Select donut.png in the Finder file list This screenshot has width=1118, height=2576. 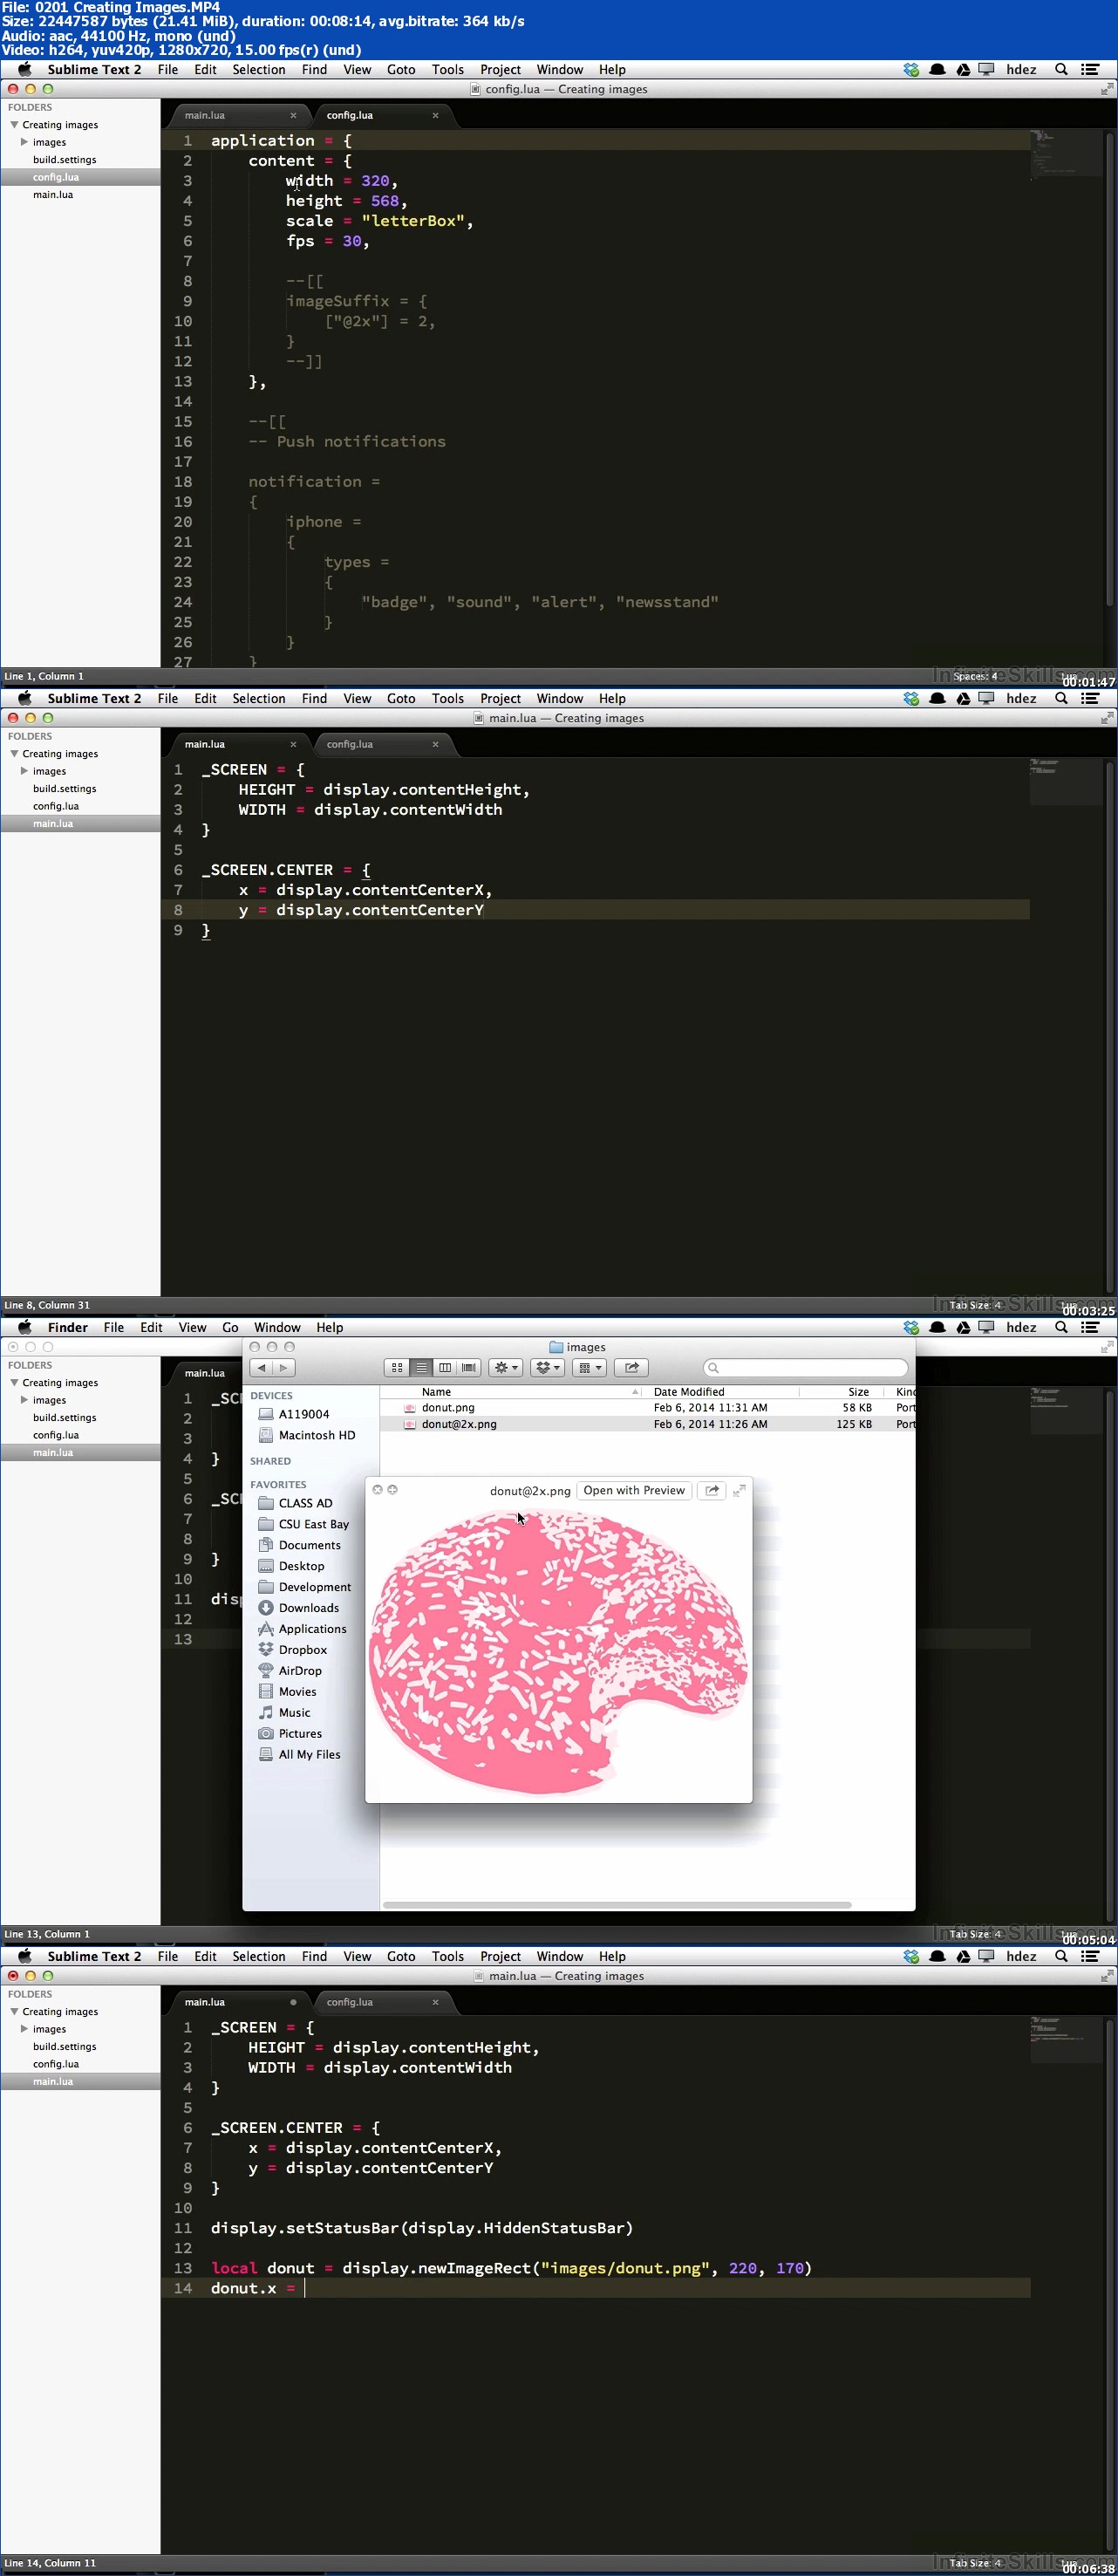[647, 1407]
